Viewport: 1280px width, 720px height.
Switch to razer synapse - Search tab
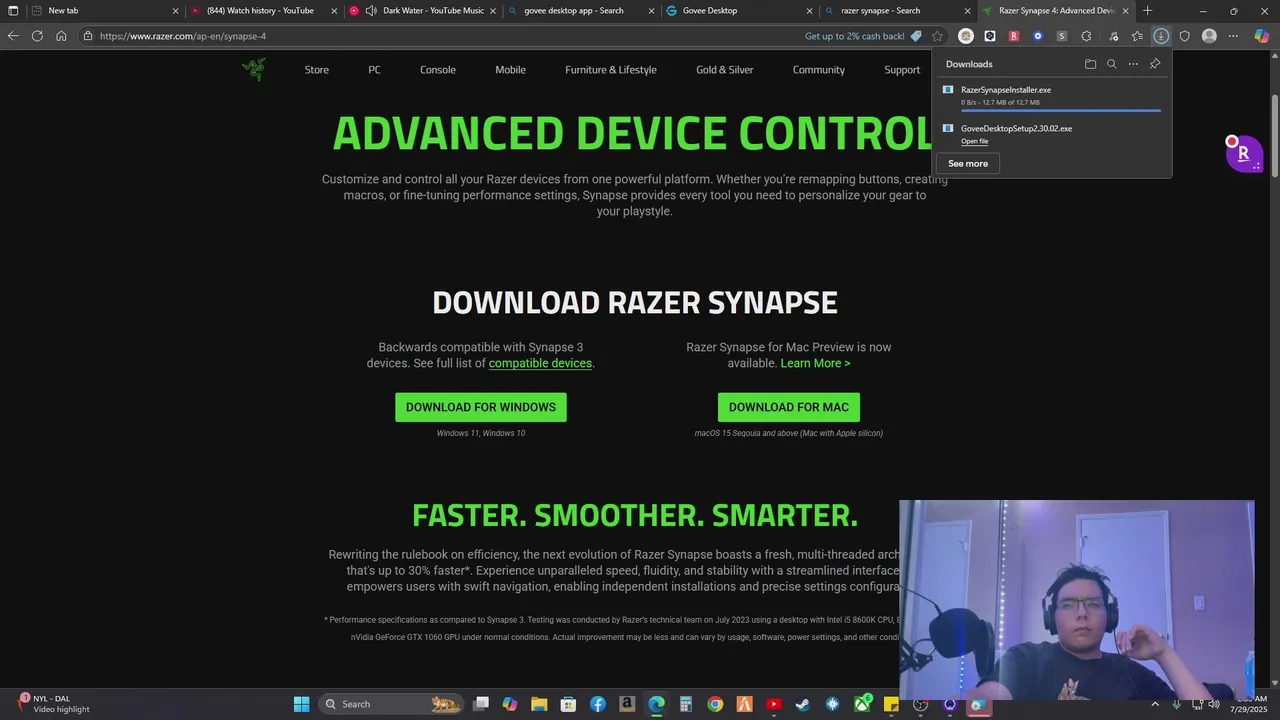pyautogui.click(x=897, y=11)
